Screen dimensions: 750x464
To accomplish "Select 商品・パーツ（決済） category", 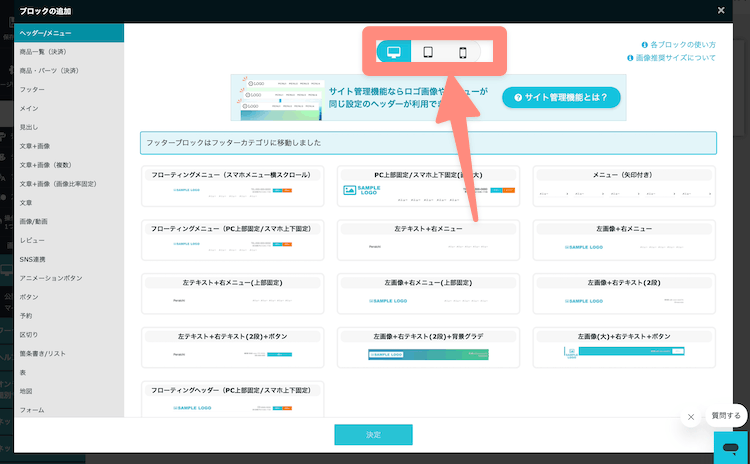I will 69,70.
